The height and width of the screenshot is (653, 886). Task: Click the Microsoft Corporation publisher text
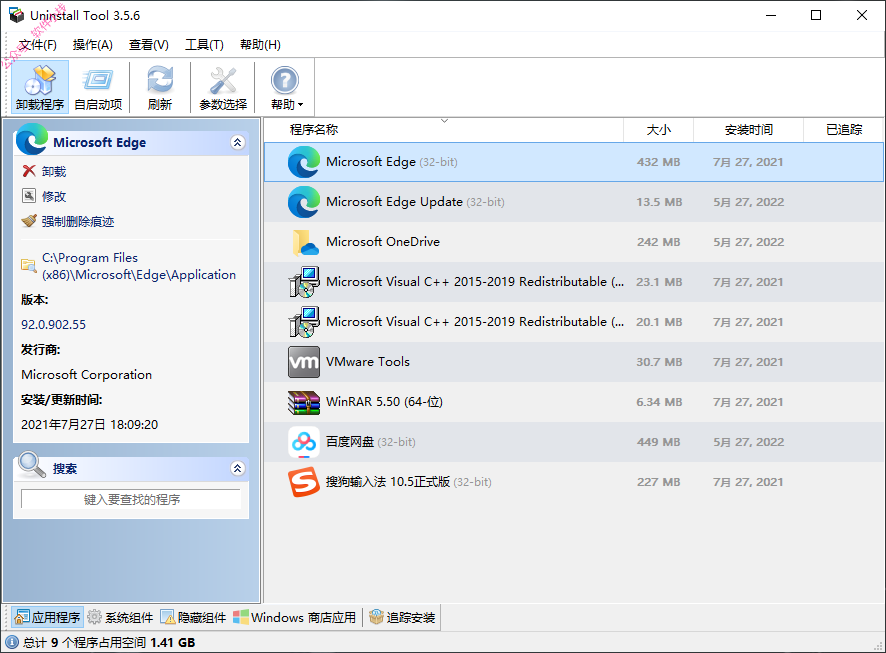point(86,375)
